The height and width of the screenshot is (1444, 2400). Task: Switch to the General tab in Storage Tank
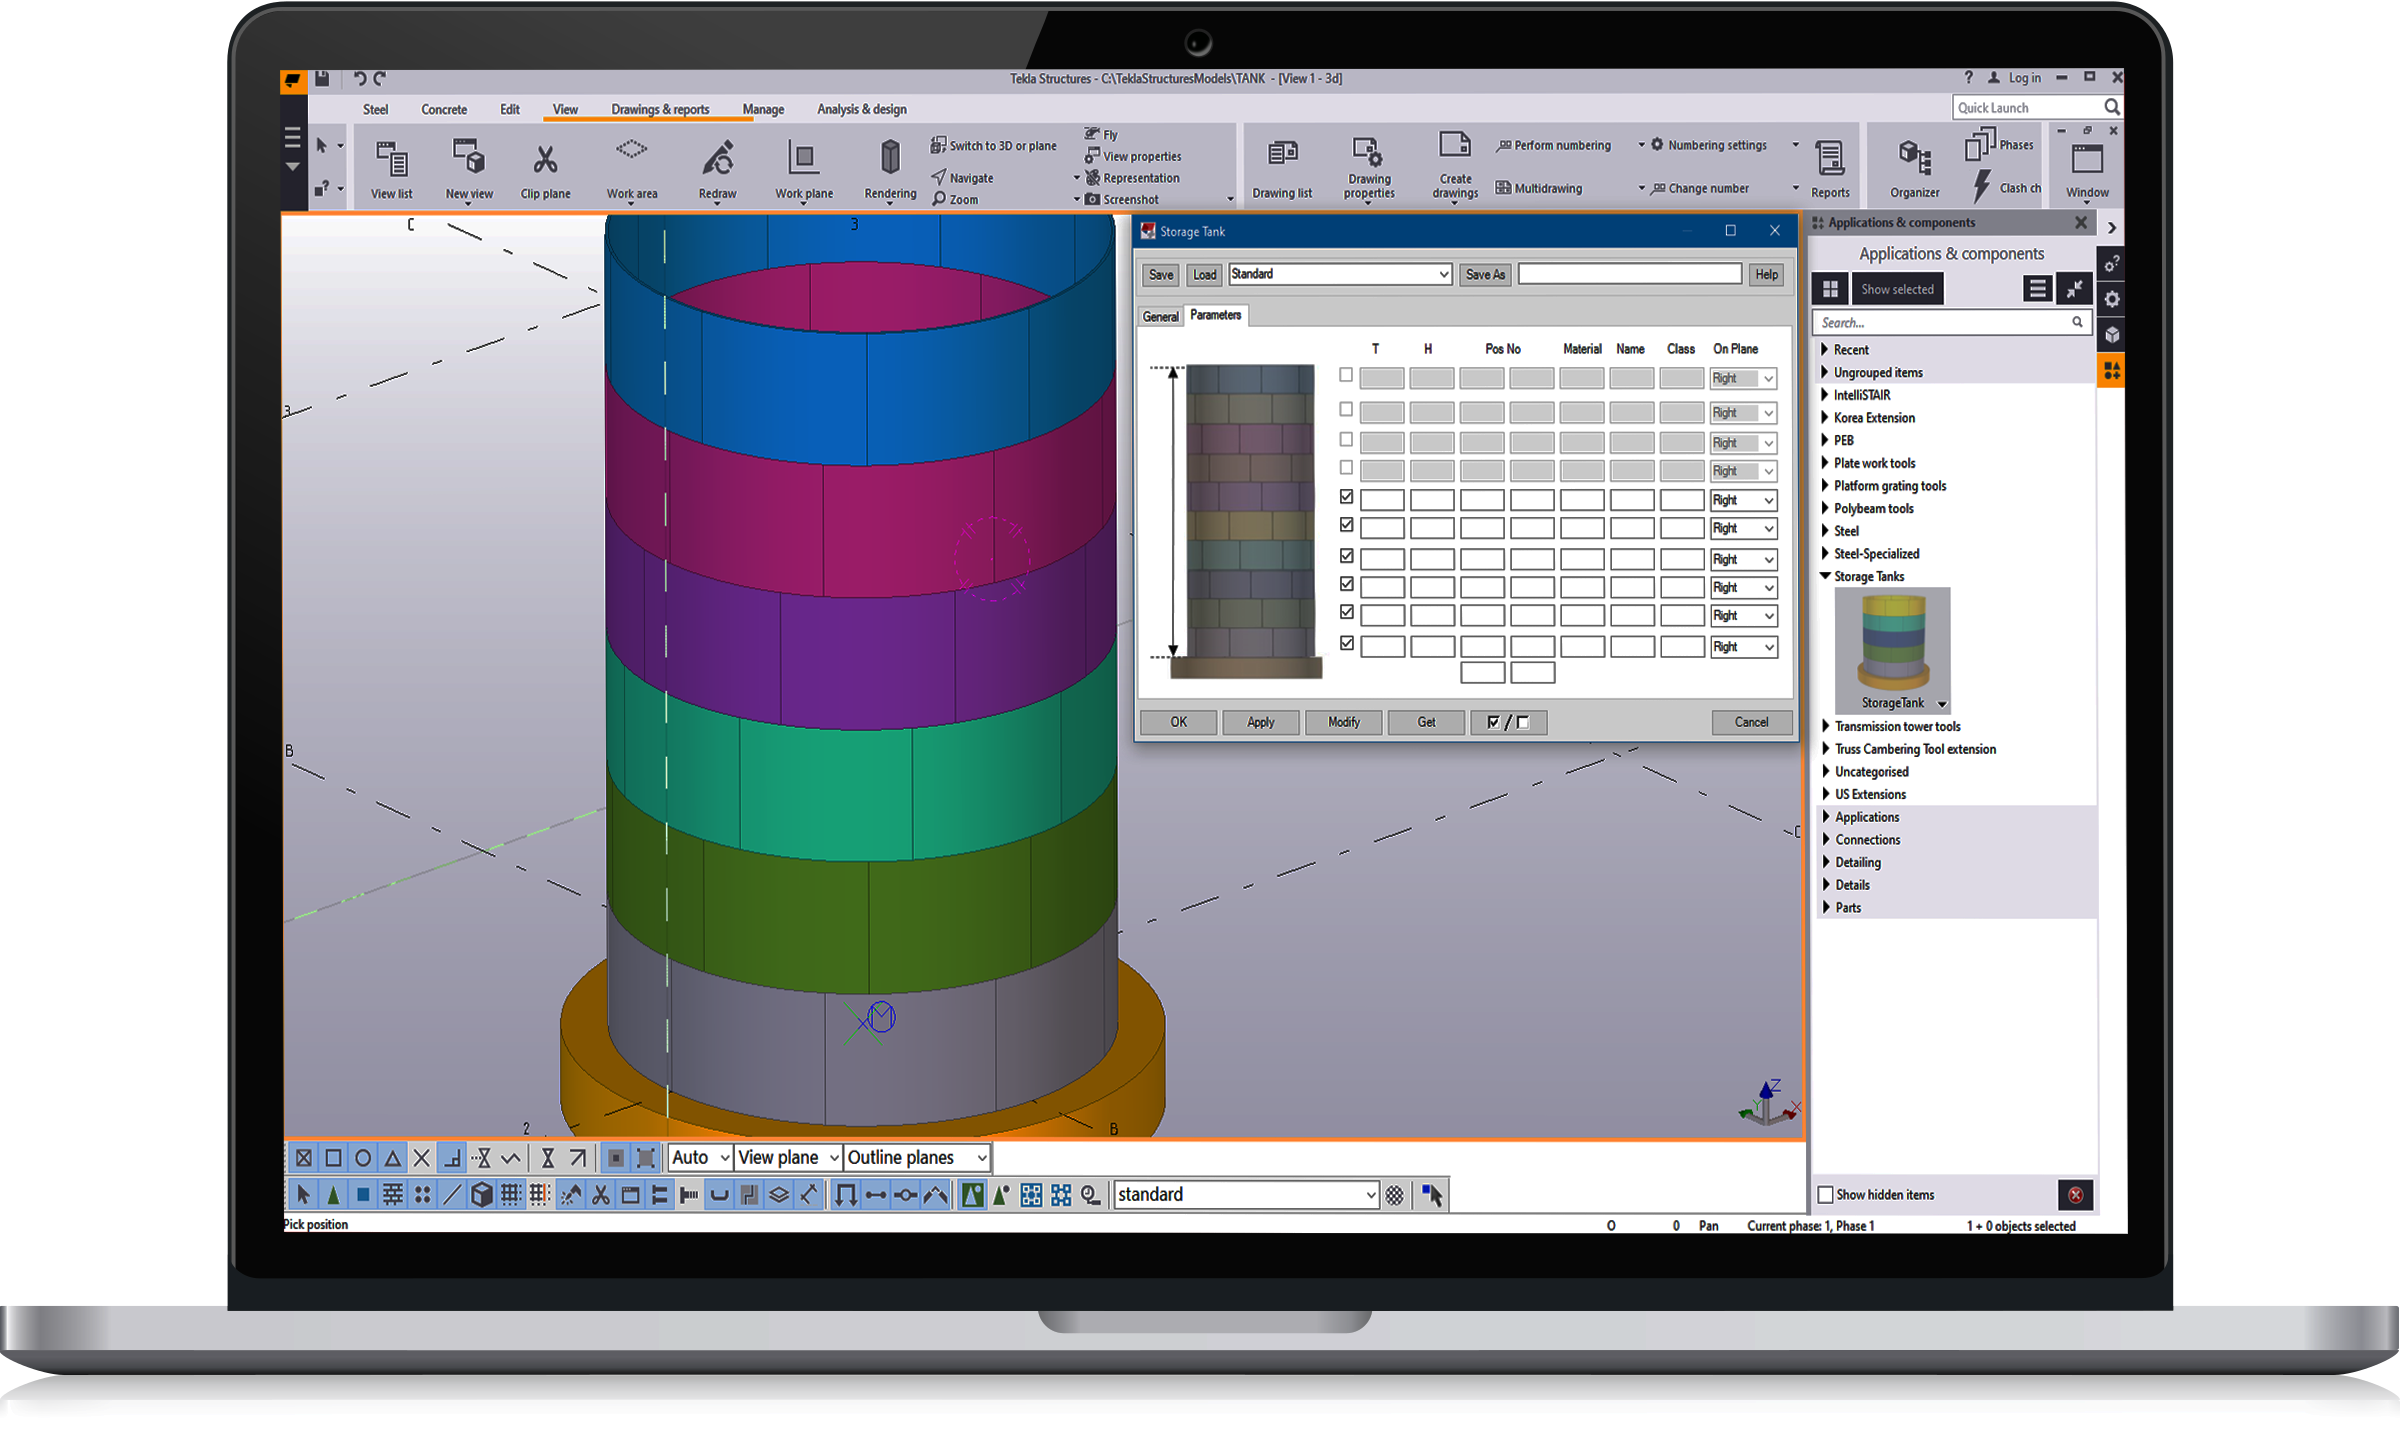click(x=1160, y=316)
